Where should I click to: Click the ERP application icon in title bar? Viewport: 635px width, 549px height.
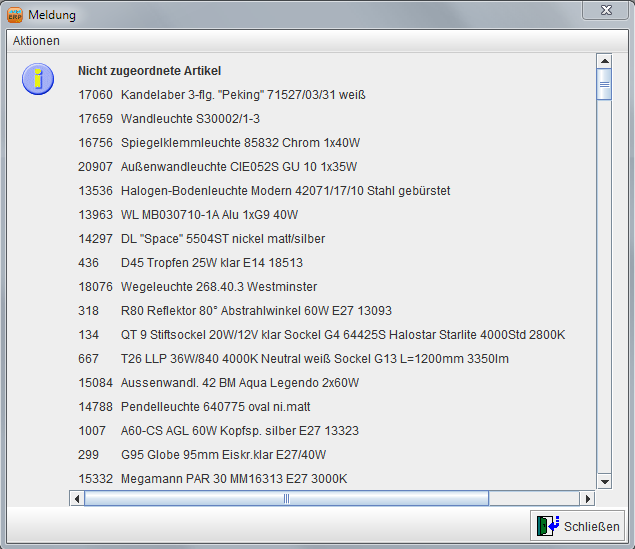click(x=15, y=15)
